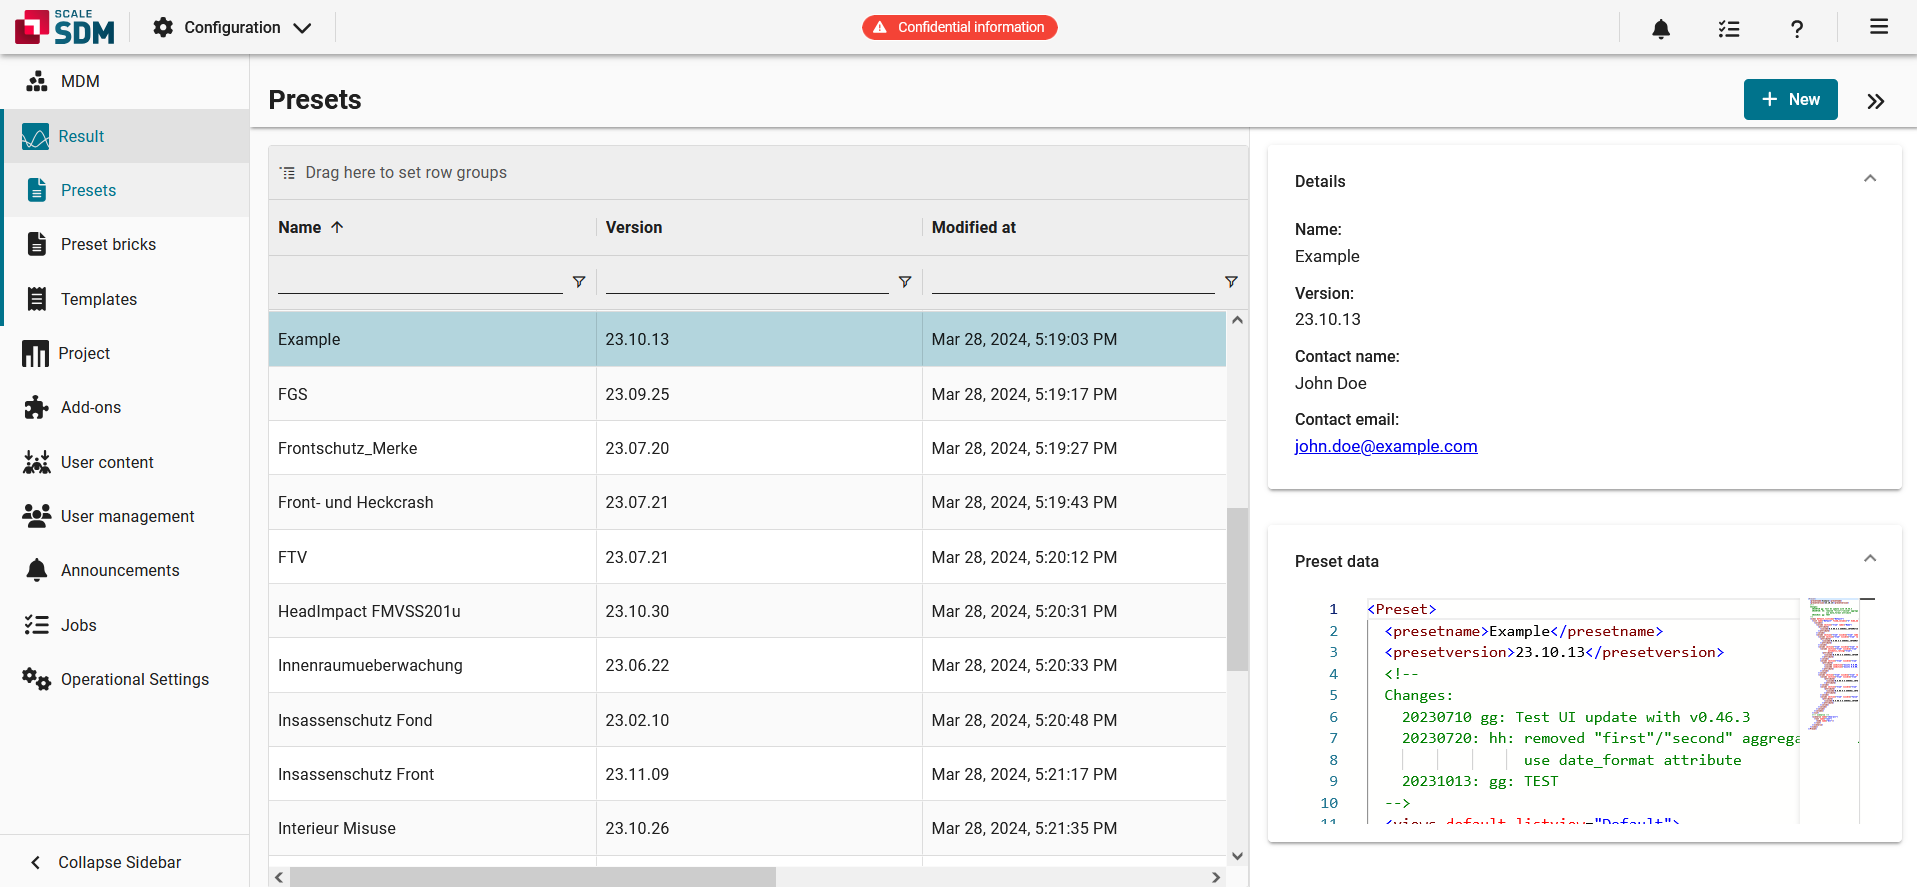Click the Project board icon
Screen dimensions: 1917x887
point(35,353)
